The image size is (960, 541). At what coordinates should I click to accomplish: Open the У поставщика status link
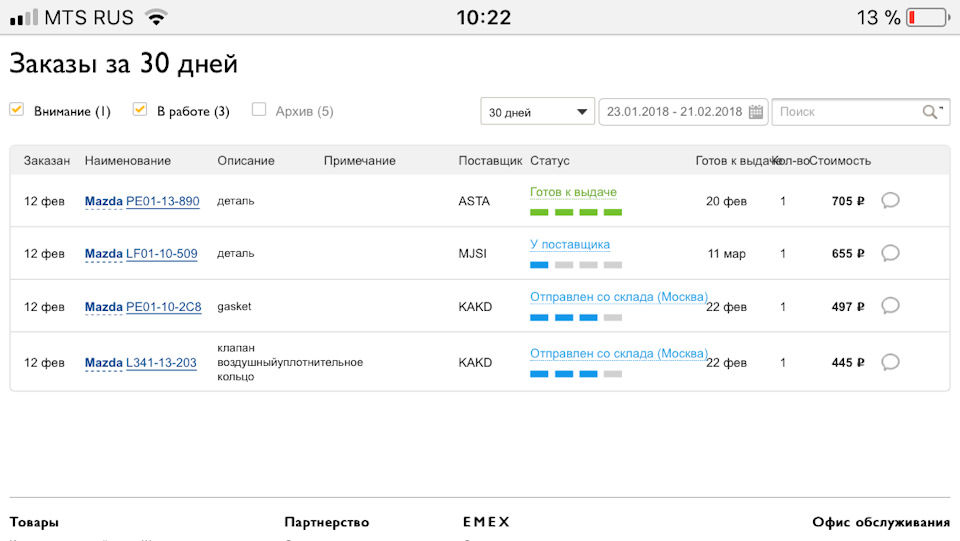[569, 245]
